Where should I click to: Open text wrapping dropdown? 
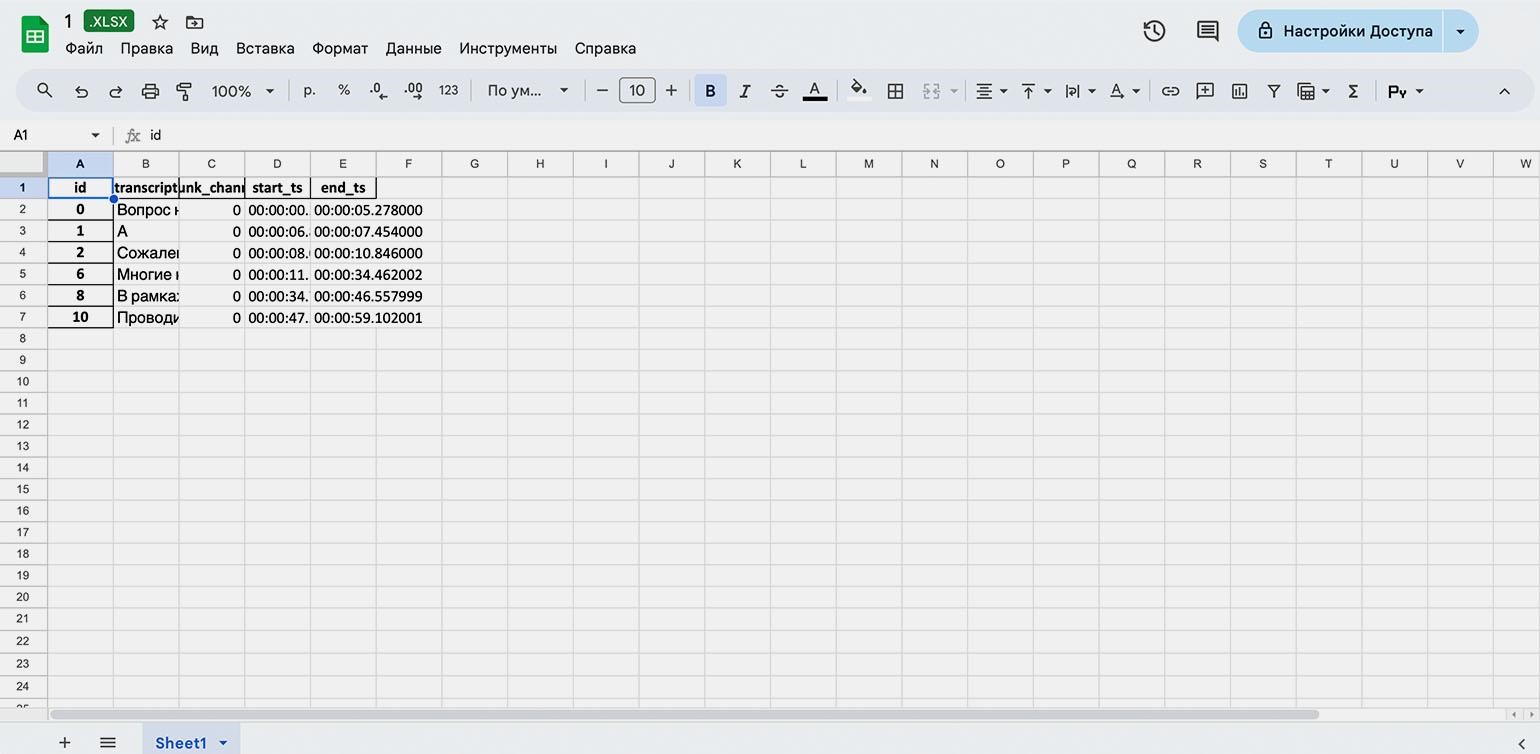point(1080,91)
